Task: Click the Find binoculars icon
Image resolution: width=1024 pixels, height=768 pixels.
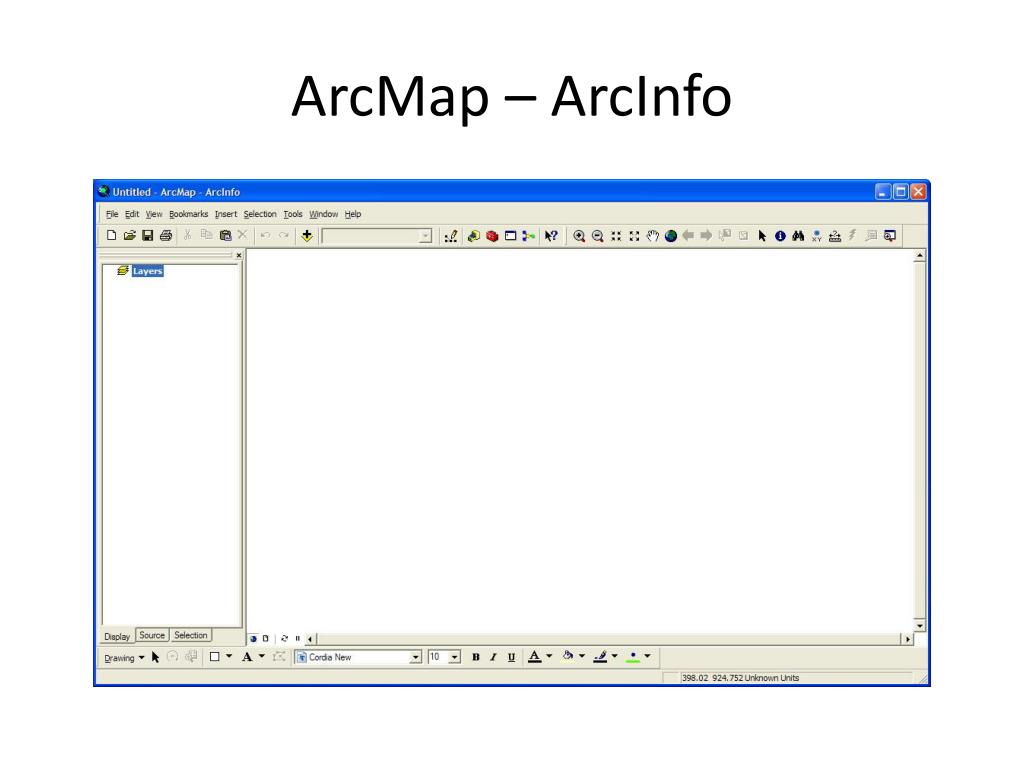Action: point(798,236)
